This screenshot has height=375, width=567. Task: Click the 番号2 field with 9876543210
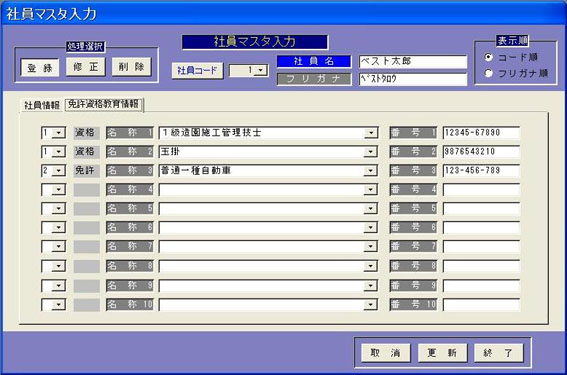[481, 152]
